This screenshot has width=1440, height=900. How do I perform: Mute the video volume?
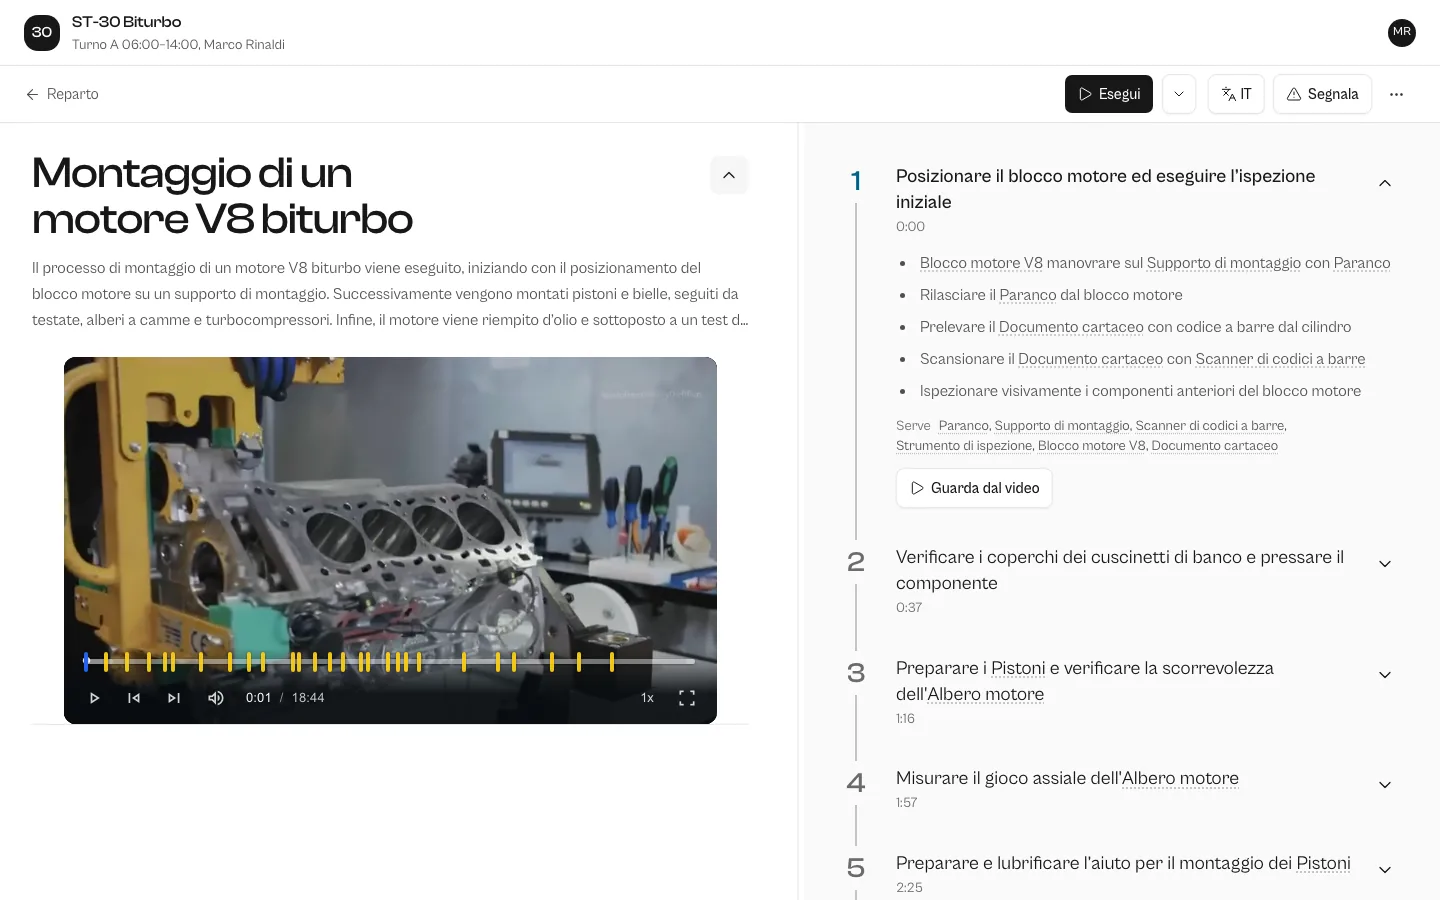coord(215,698)
